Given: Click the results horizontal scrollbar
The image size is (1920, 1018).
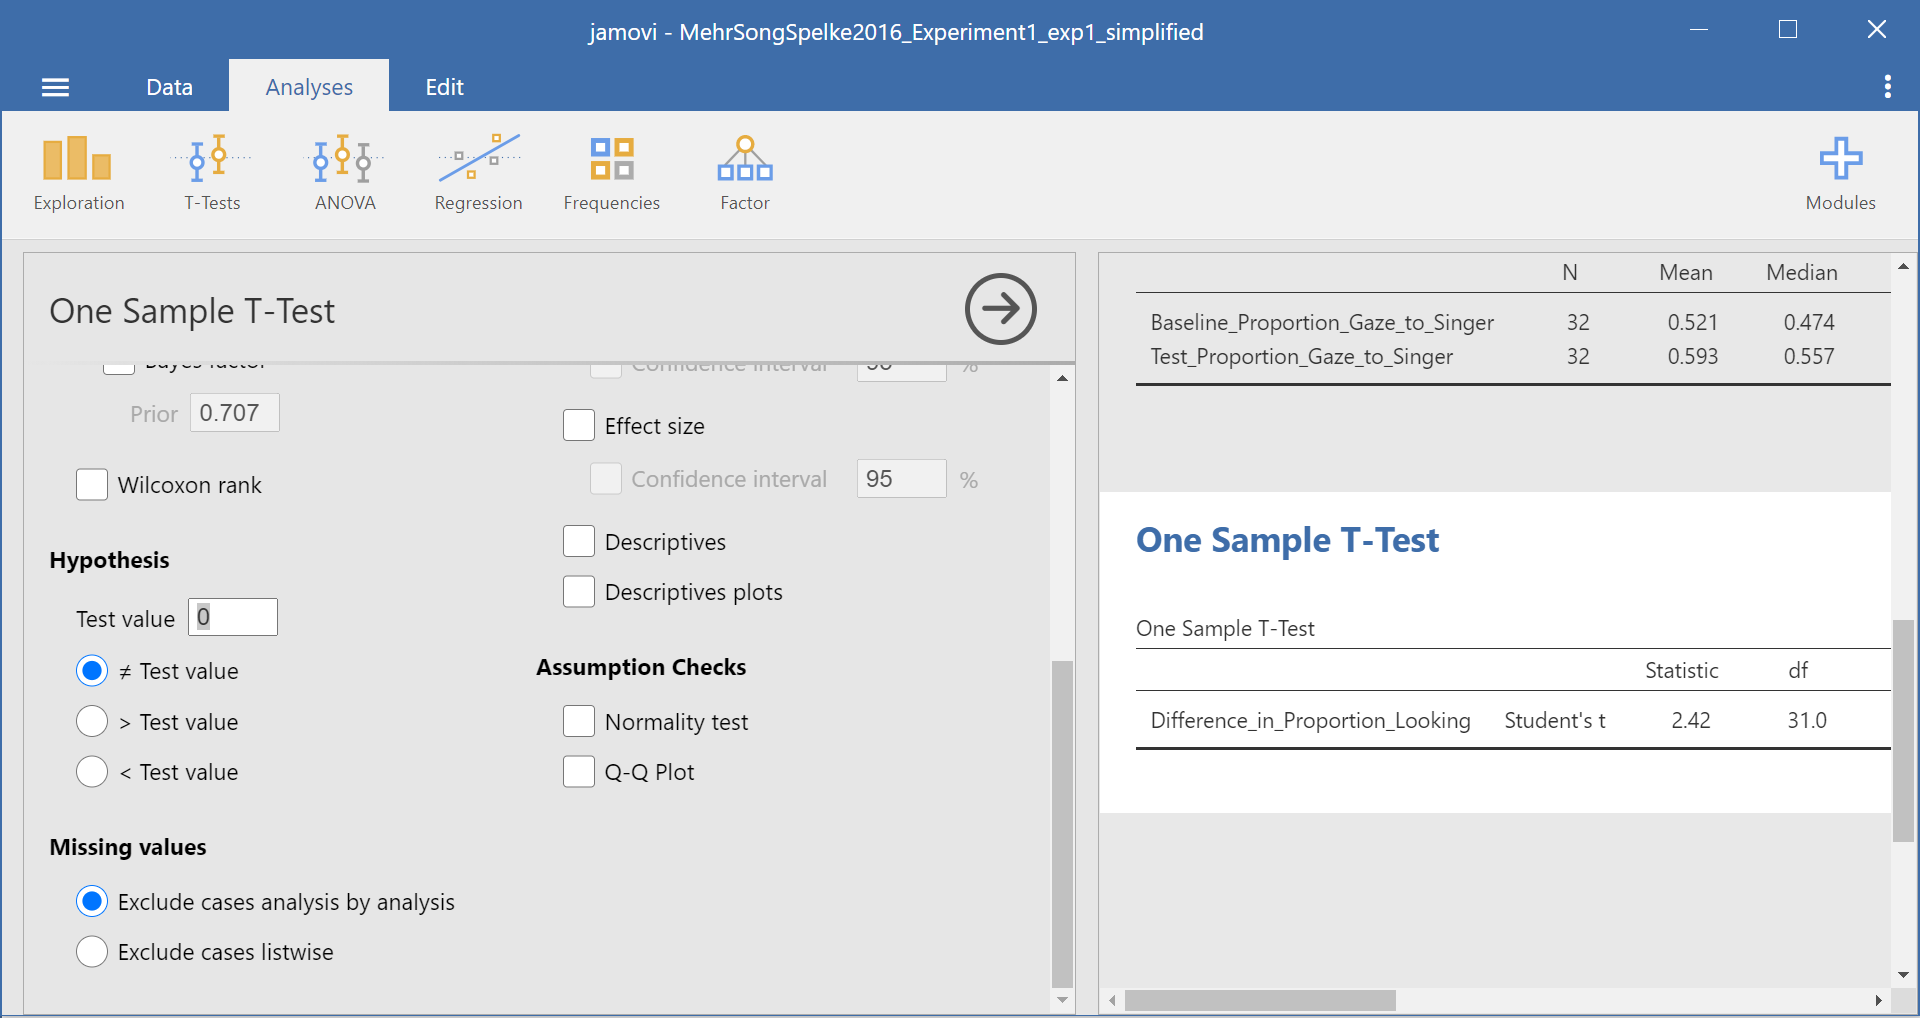Looking at the screenshot, I should click(x=1260, y=1000).
